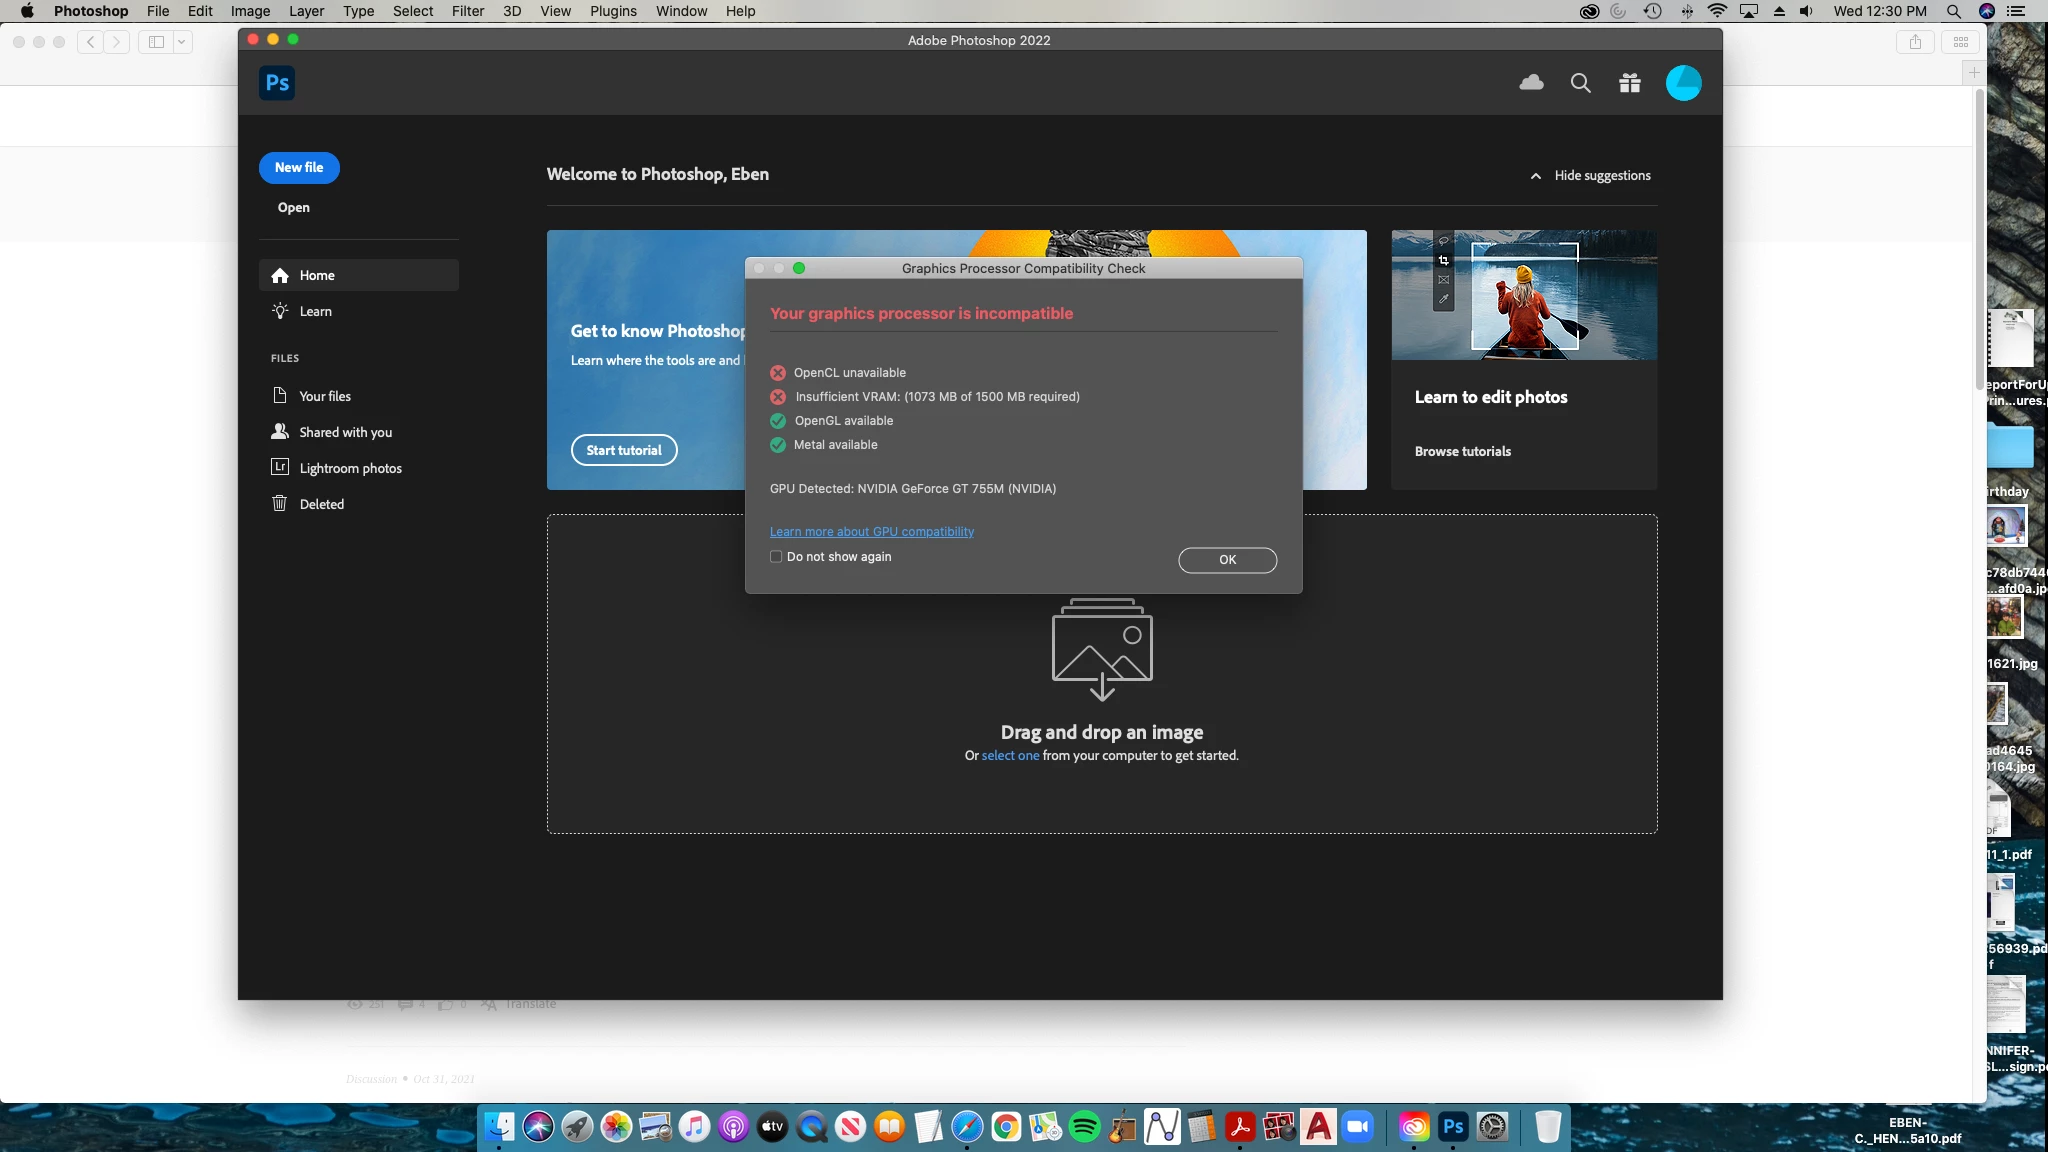Image resolution: width=2048 pixels, height=1152 pixels.
Task: Open the Creative Cloud sync status icon
Action: click(1531, 83)
